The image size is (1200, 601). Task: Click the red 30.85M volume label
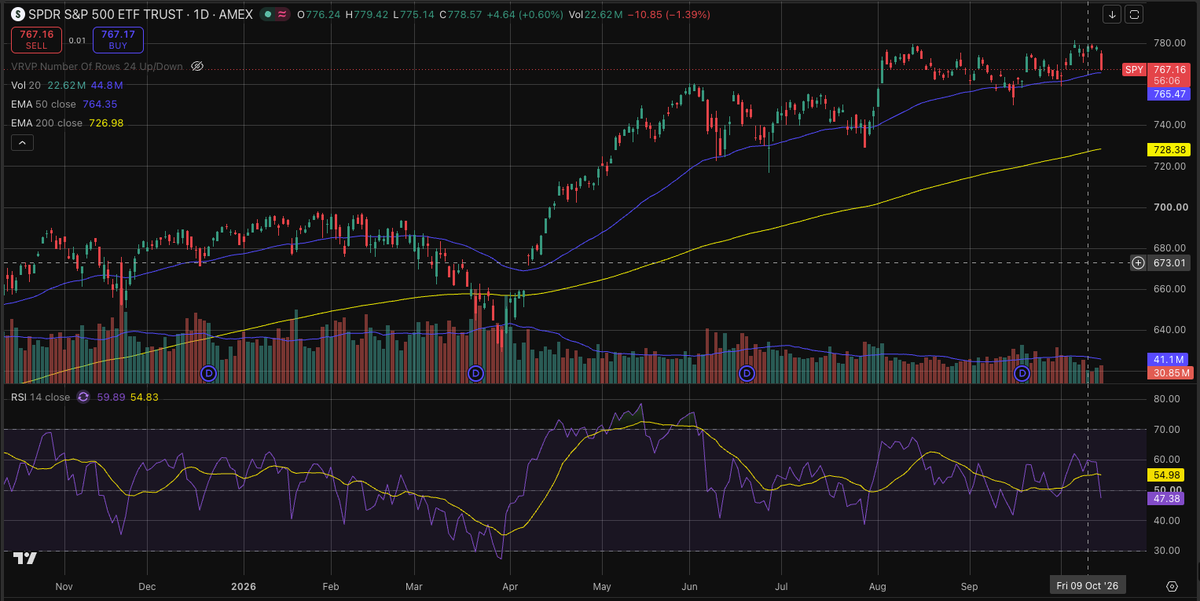click(1168, 373)
